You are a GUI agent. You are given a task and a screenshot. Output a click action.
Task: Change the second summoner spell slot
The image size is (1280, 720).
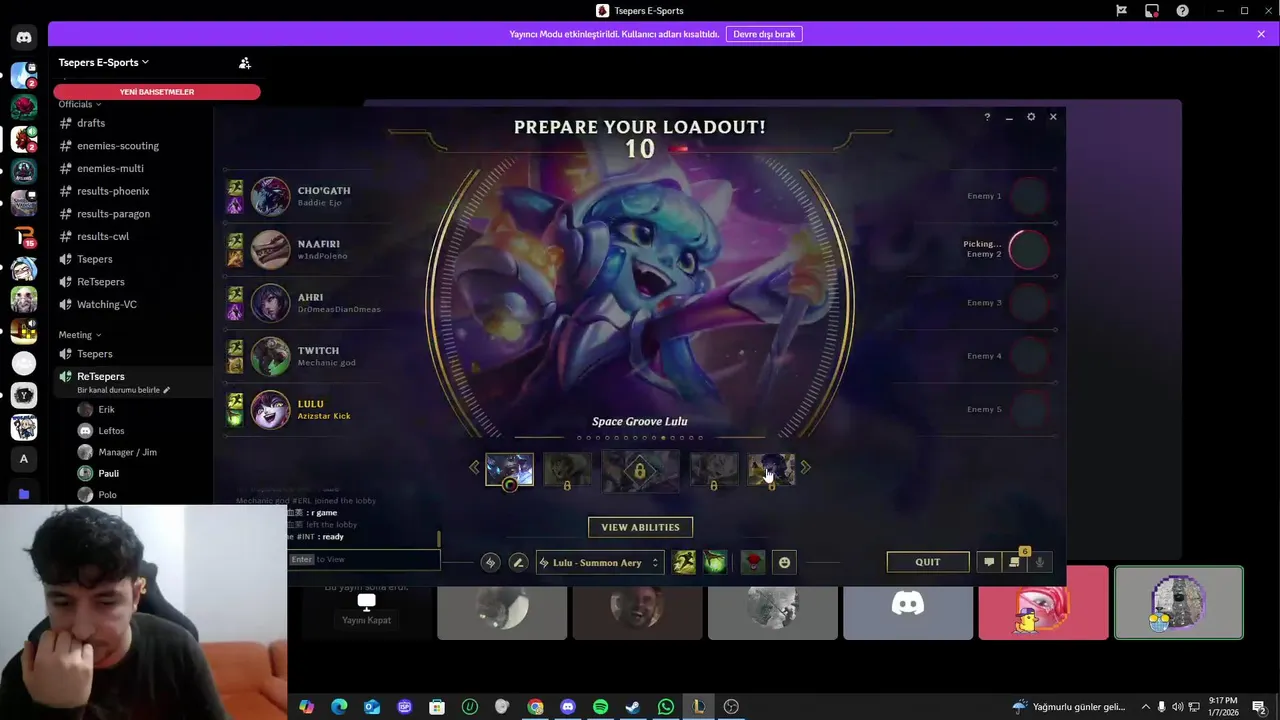[714, 563]
